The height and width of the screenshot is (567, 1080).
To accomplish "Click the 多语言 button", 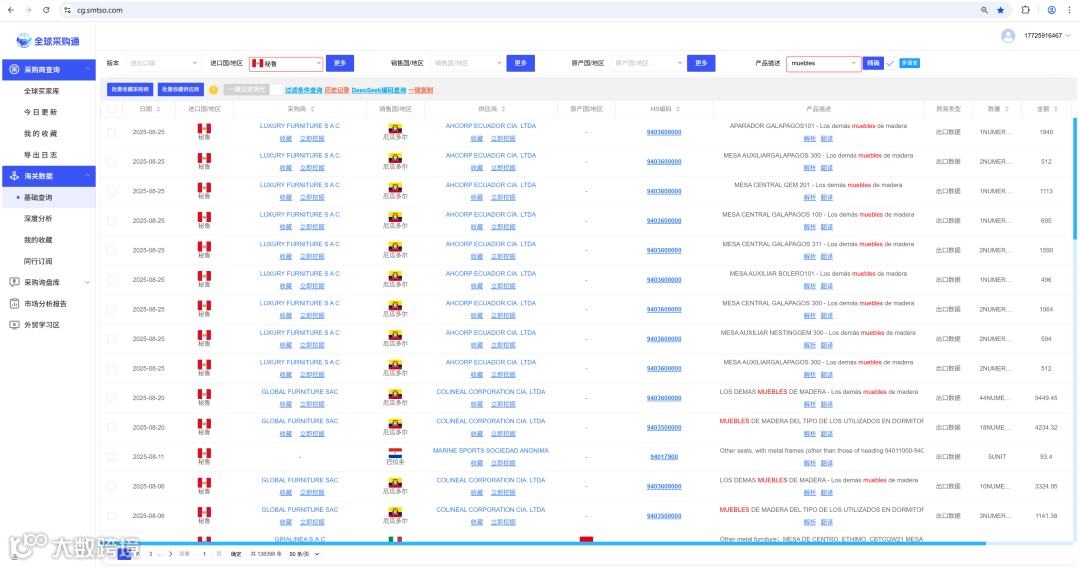I will point(909,63).
